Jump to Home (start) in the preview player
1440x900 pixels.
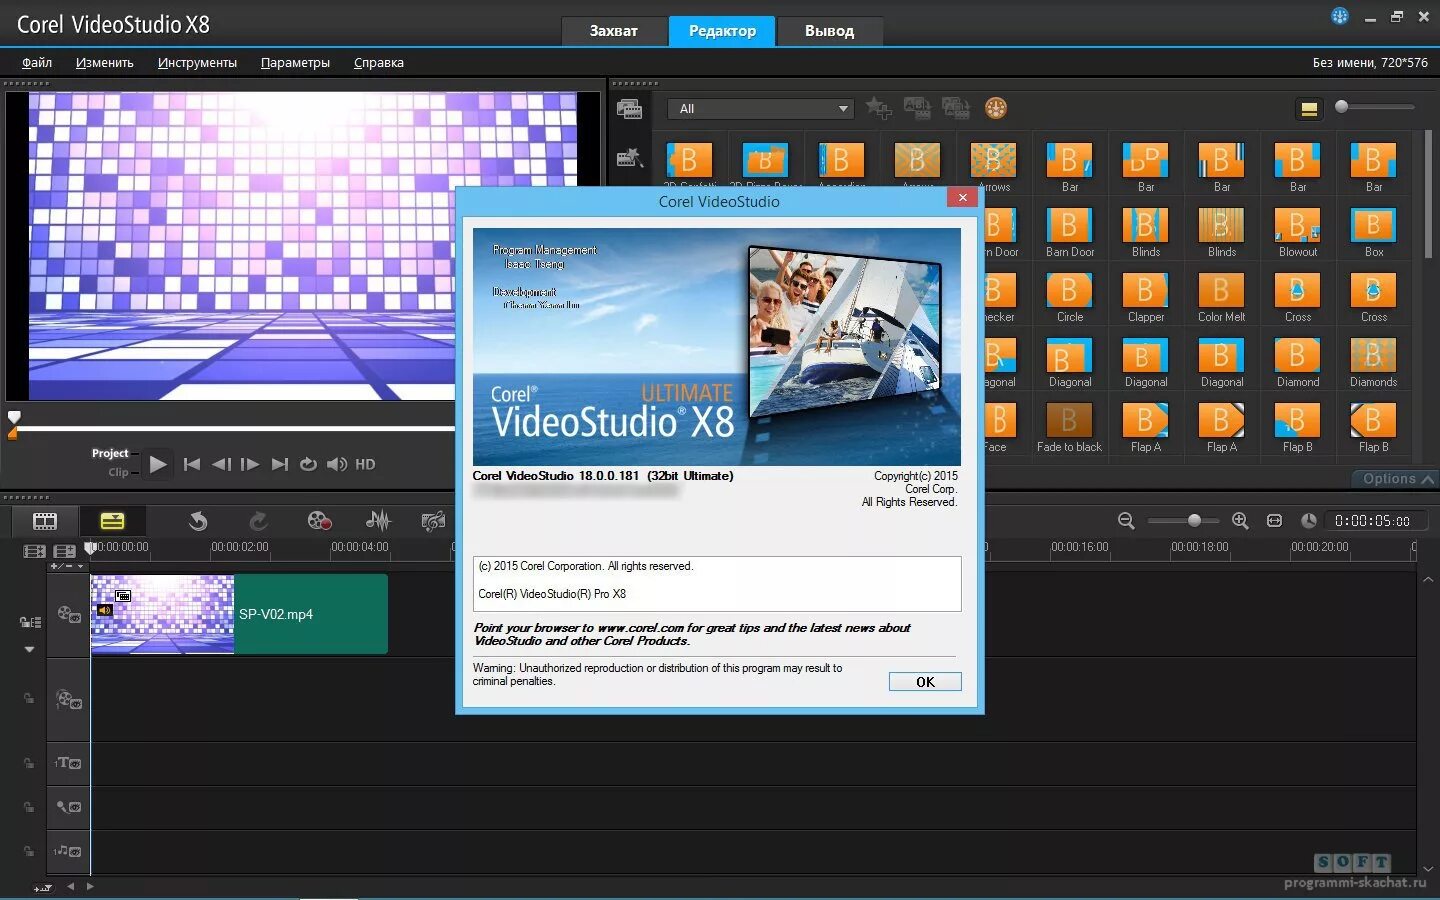tap(192, 464)
